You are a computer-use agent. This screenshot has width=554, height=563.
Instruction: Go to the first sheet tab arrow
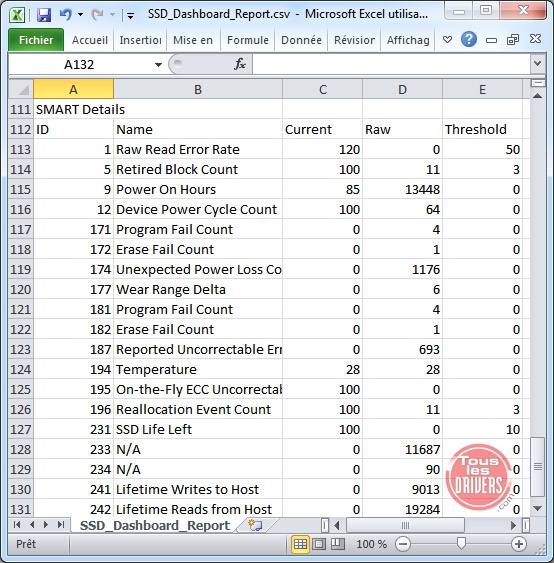click(x=17, y=525)
